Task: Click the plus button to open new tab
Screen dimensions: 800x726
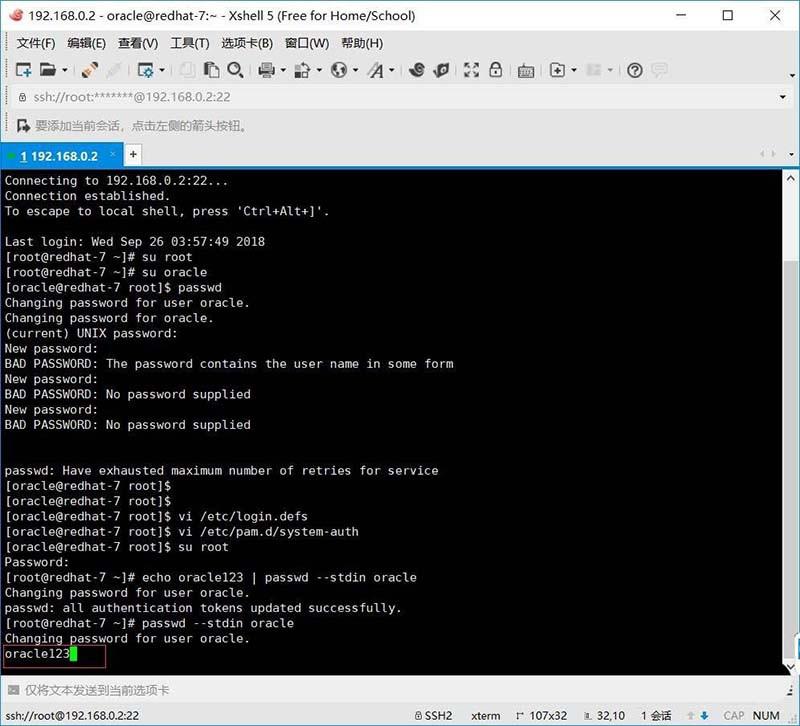Action: tap(132, 156)
